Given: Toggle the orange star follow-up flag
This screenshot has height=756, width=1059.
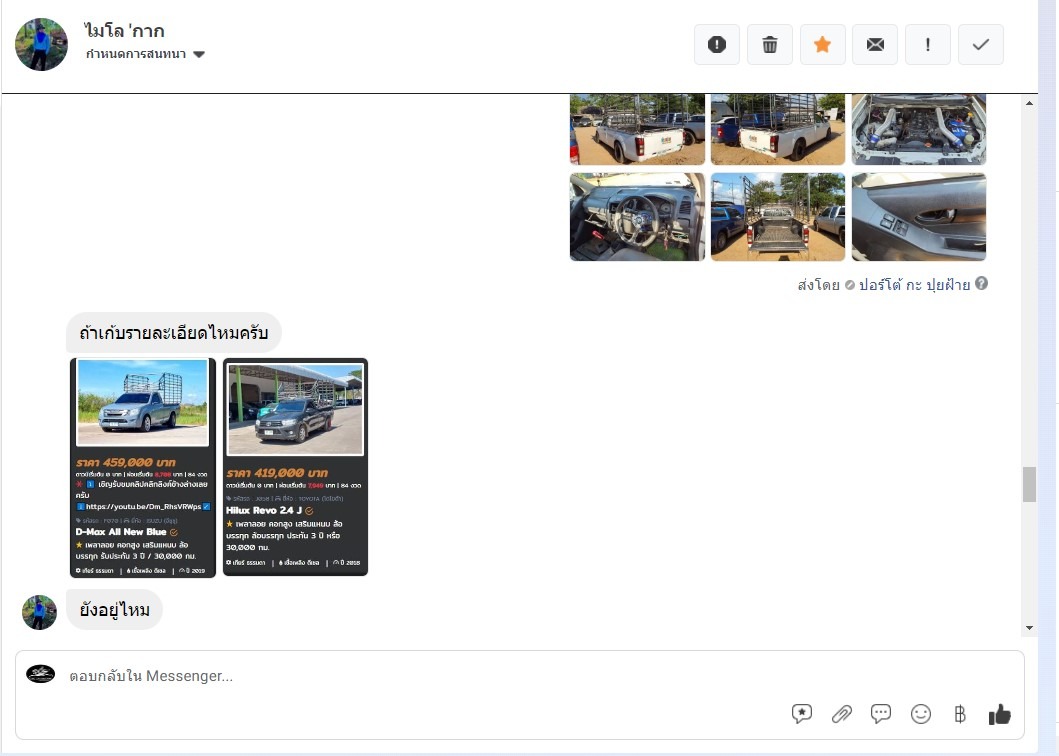Looking at the screenshot, I should [822, 45].
